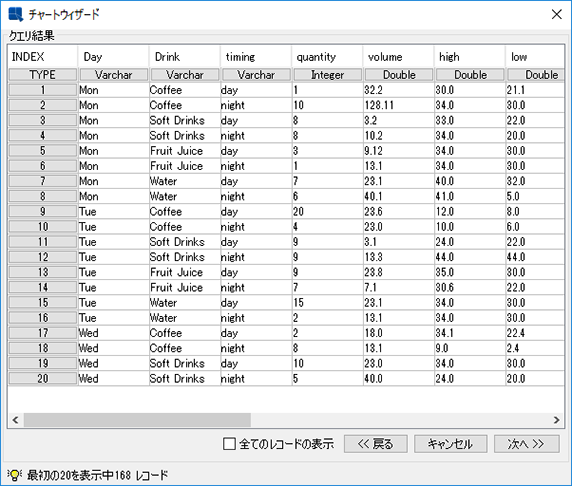Select row number 20 header
572x486 pixels.
pos(43,378)
